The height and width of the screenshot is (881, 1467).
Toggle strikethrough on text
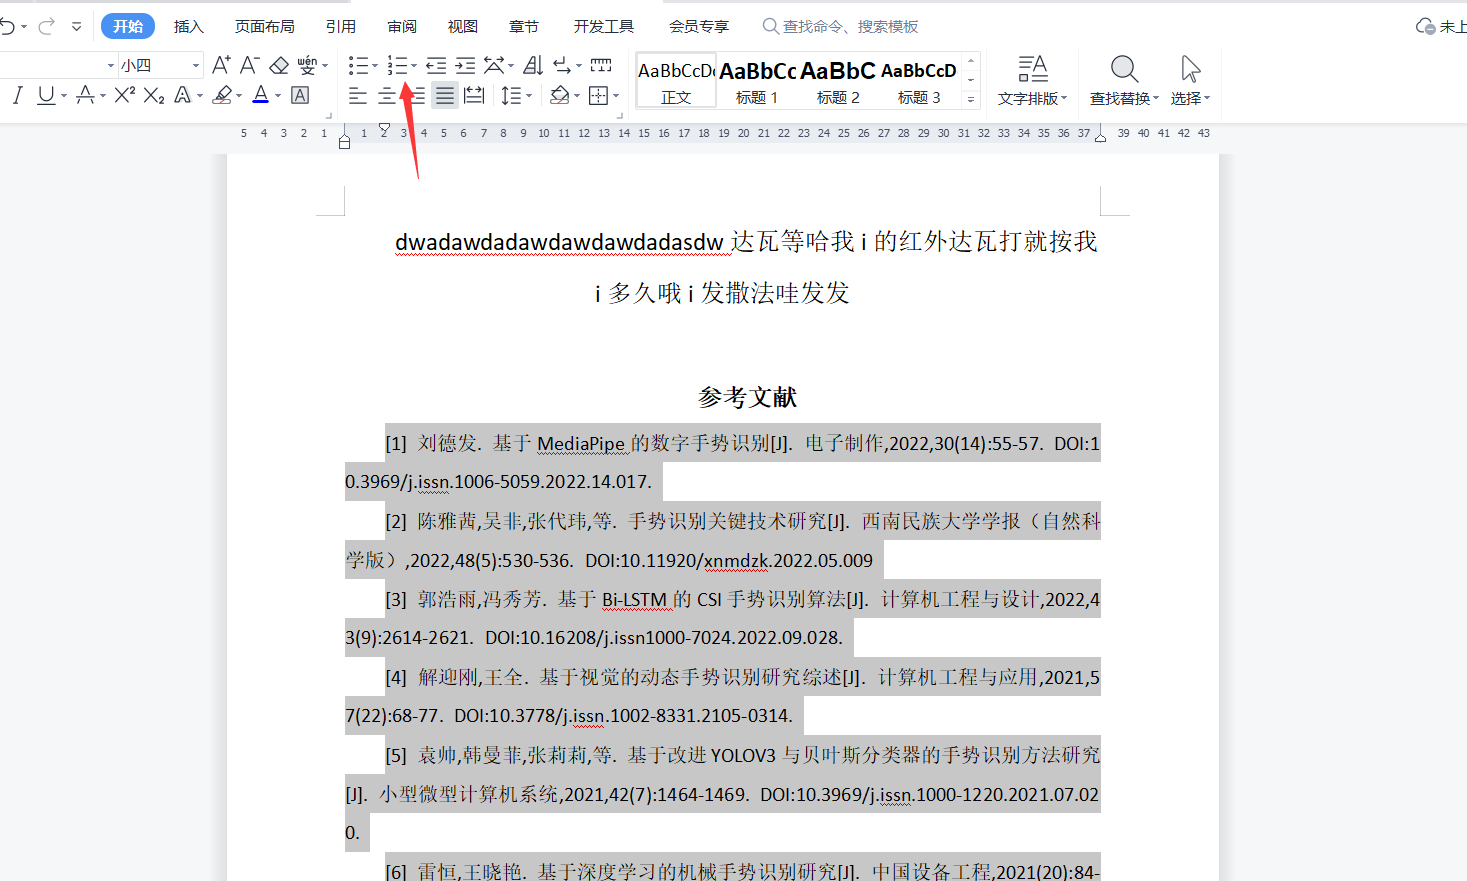85,95
